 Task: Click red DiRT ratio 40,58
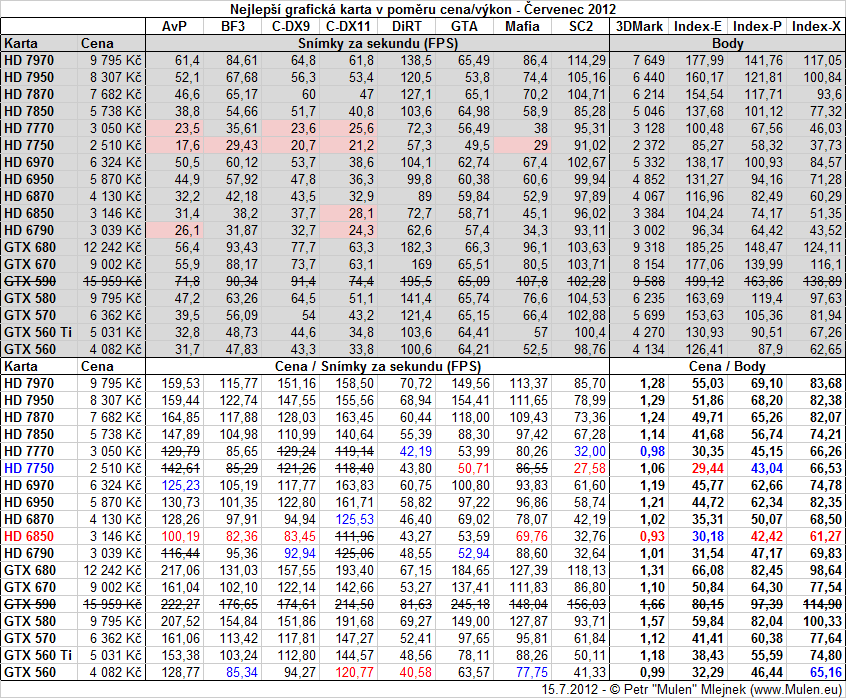tap(416, 673)
